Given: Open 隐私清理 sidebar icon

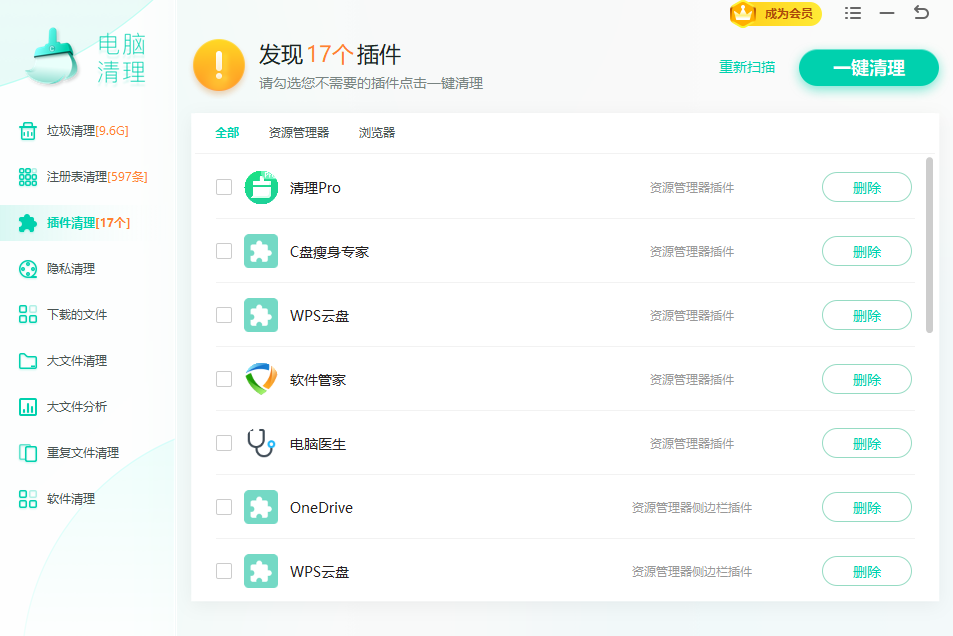Looking at the screenshot, I should [28, 269].
